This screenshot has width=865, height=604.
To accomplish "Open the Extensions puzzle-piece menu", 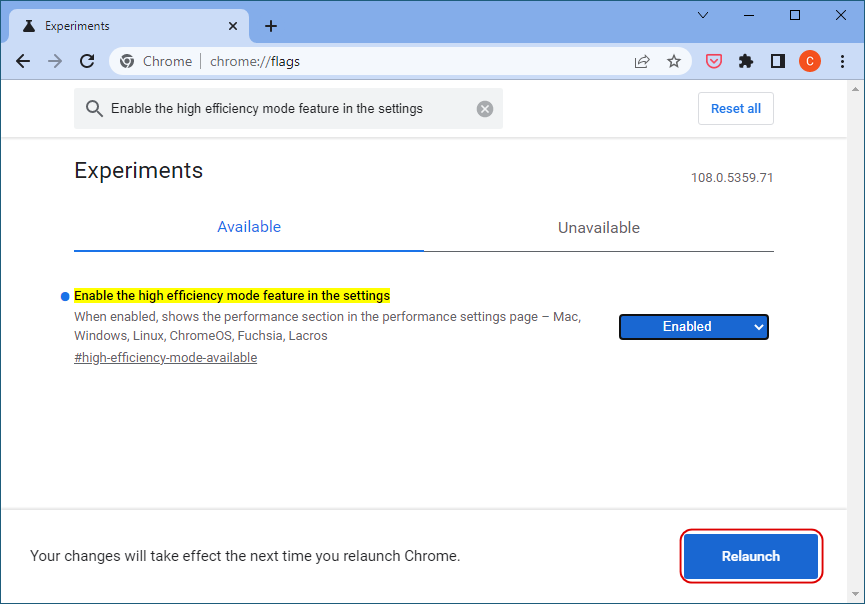I will (746, 61).
